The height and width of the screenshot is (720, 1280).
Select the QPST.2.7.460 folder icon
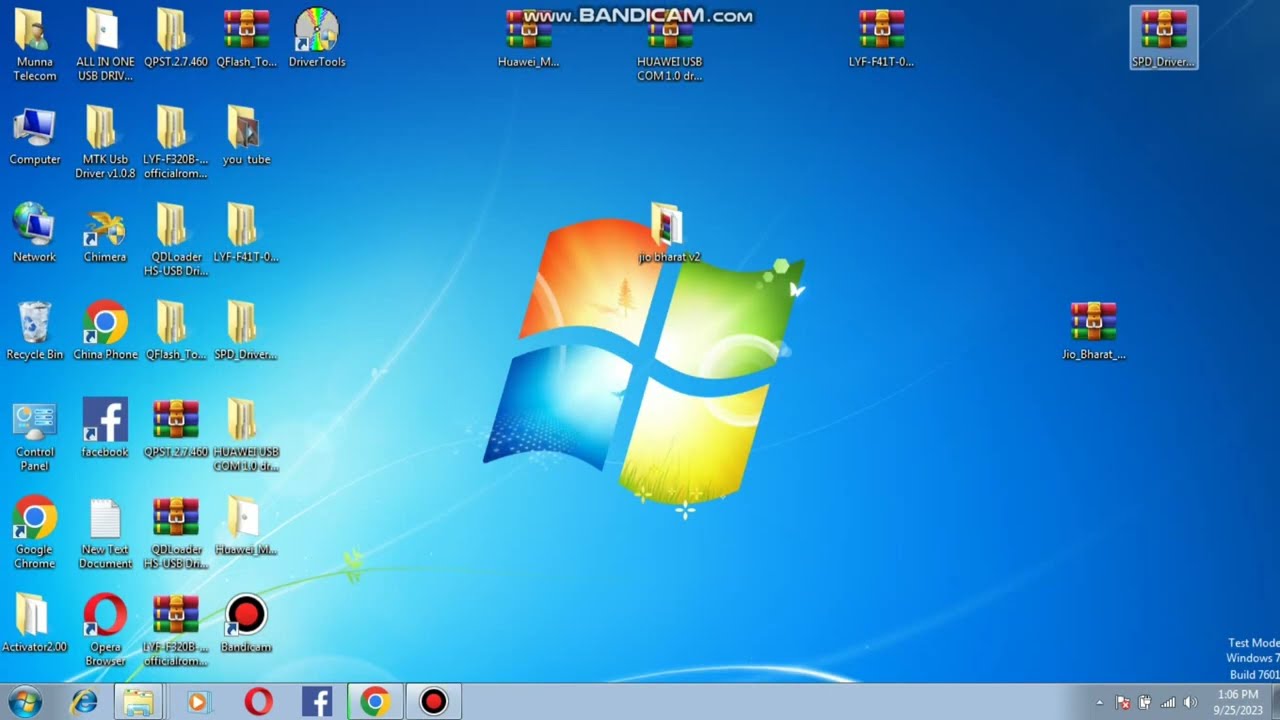176,39
